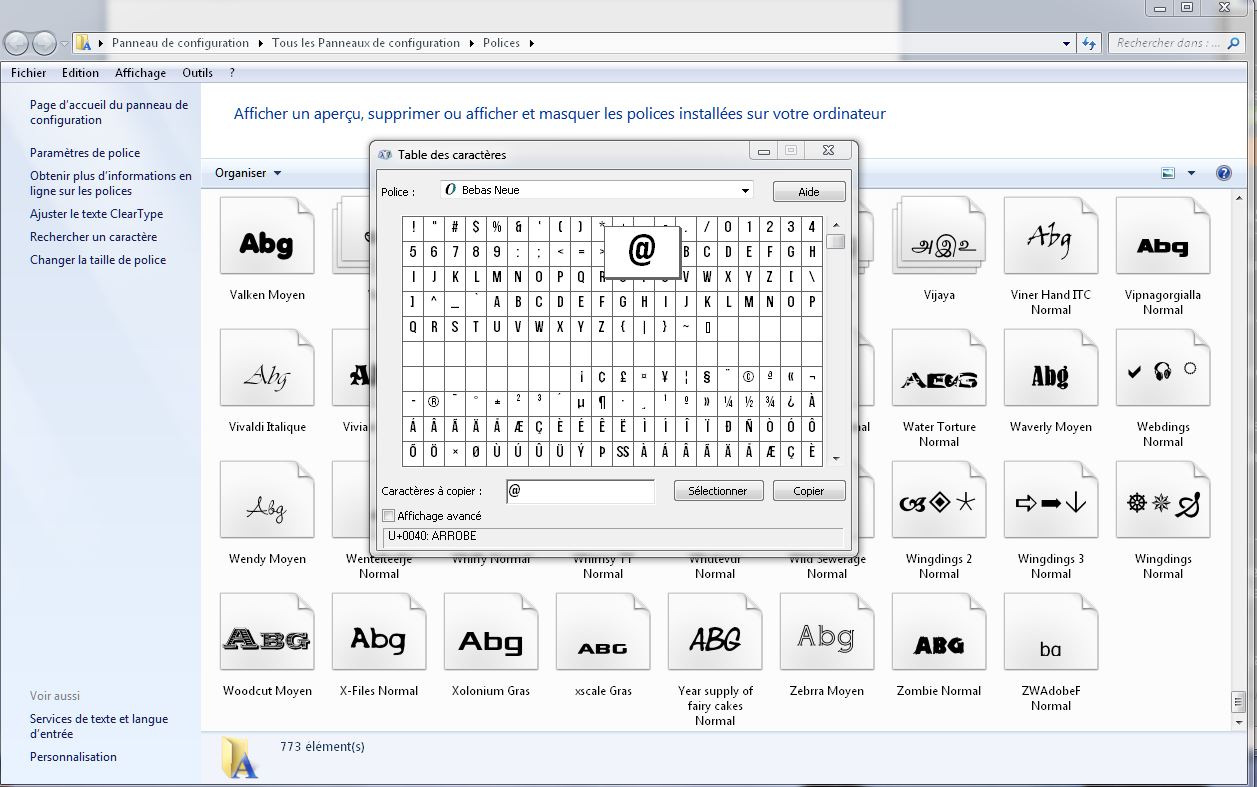The image size is (1257, 787).
Task: Click the Water Torture Normal font icon
Action: pos(938,372)
